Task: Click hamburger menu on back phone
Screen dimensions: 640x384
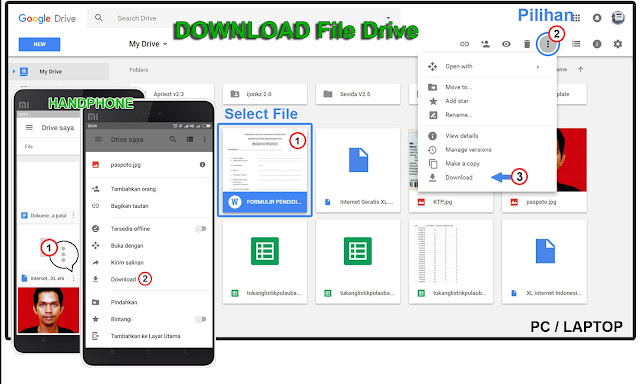Action: coord(29,128)
